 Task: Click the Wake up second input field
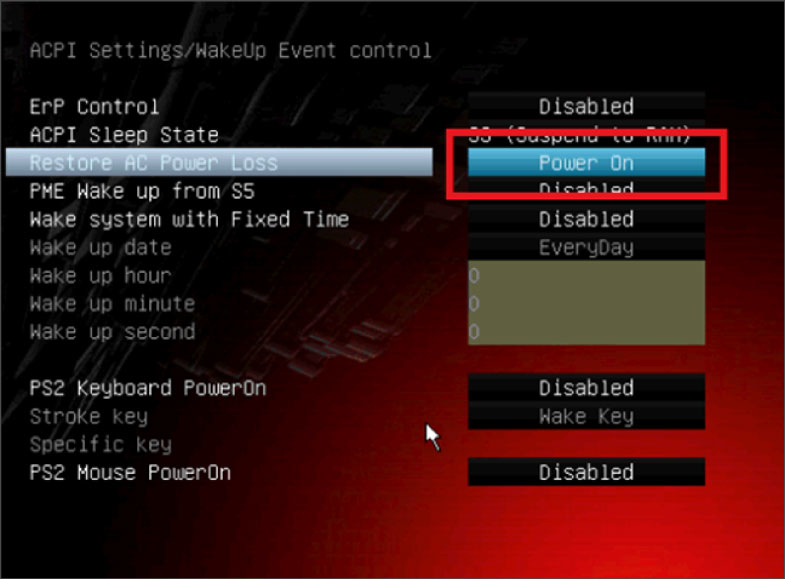(x=586, y=331)
